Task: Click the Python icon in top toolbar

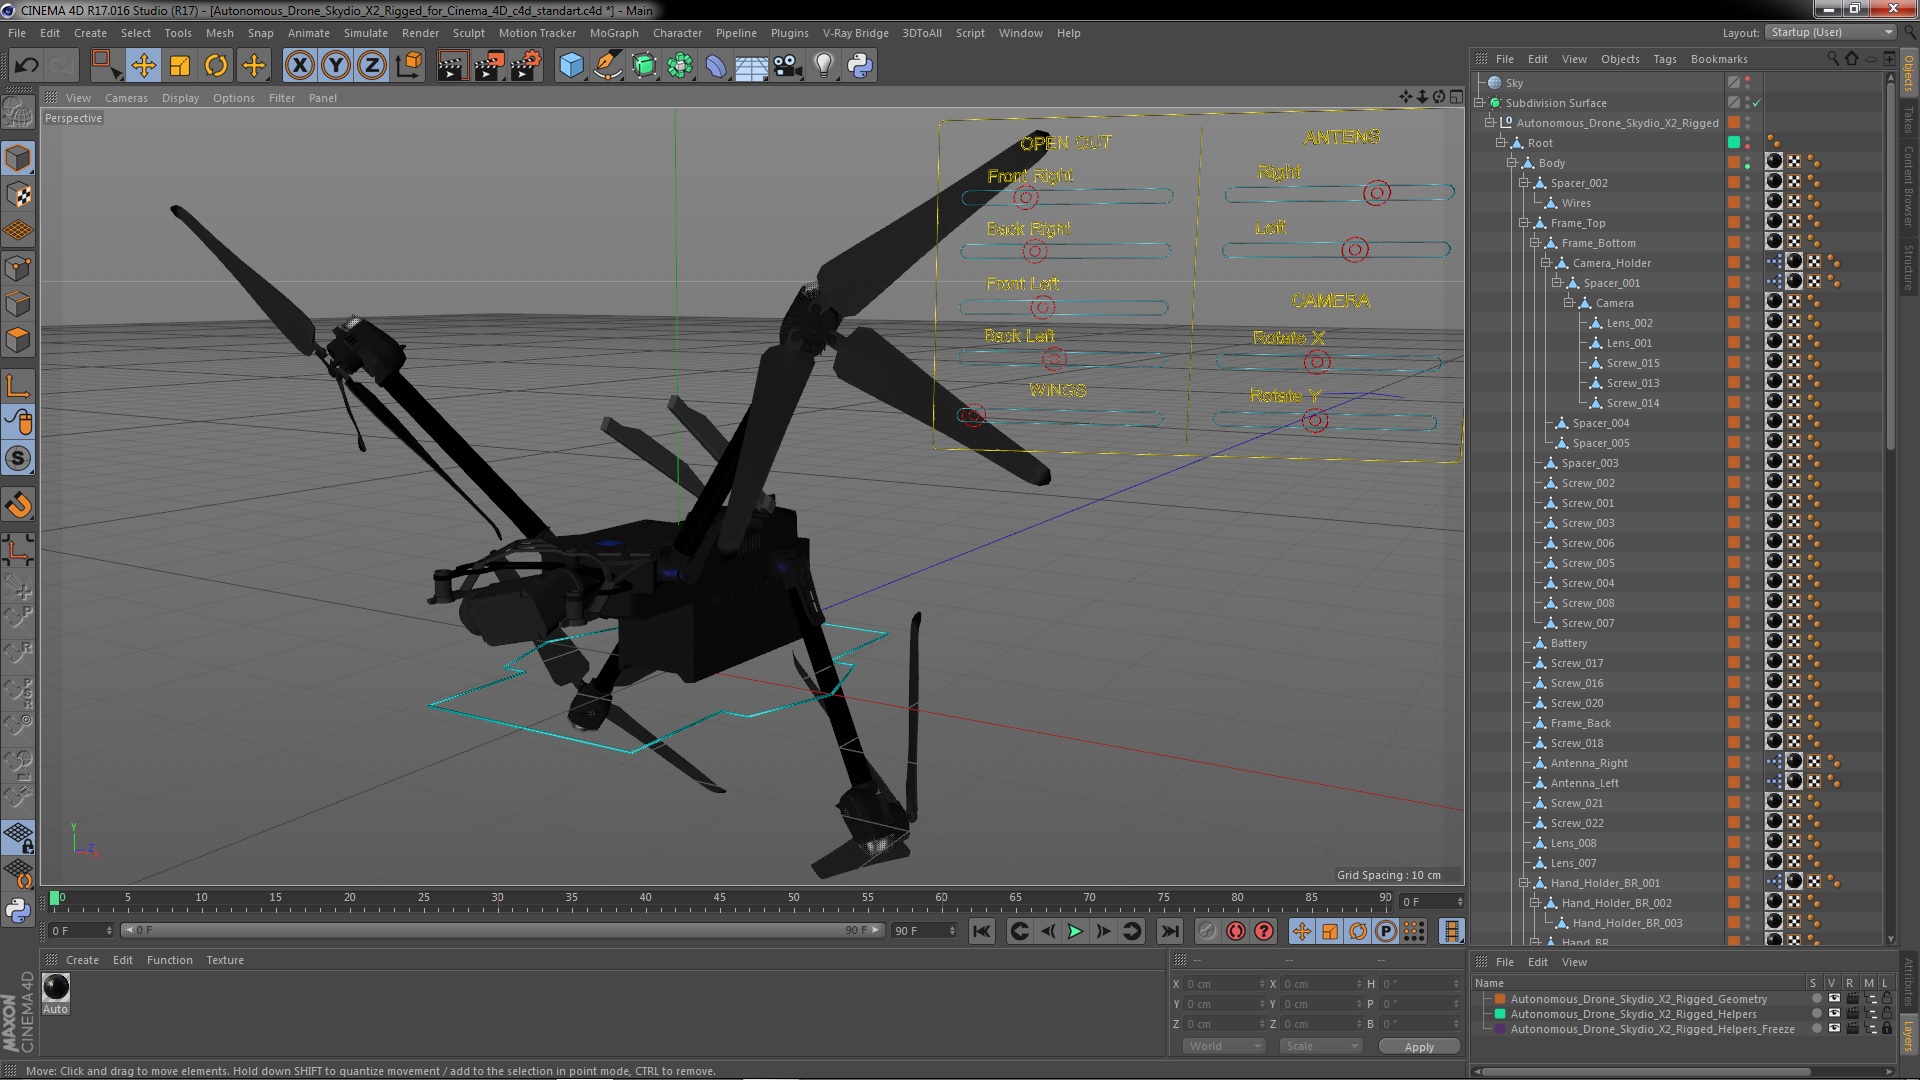Action: (860, 66)
